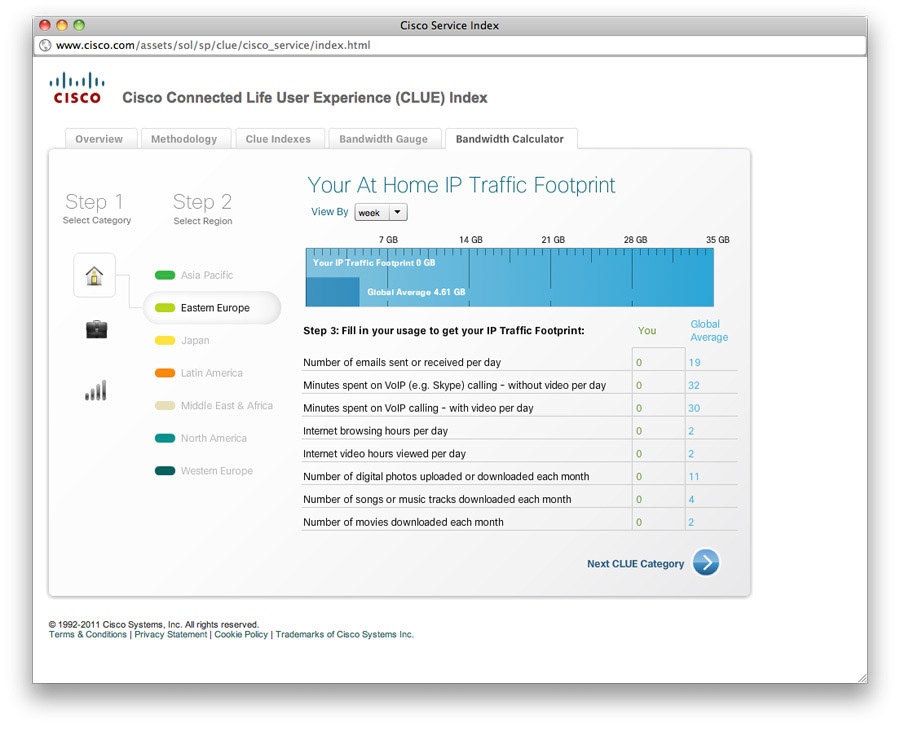Viewport: 900px width, 732px height.
Task: Click the window resize grip corner
Action: point(862,677)
